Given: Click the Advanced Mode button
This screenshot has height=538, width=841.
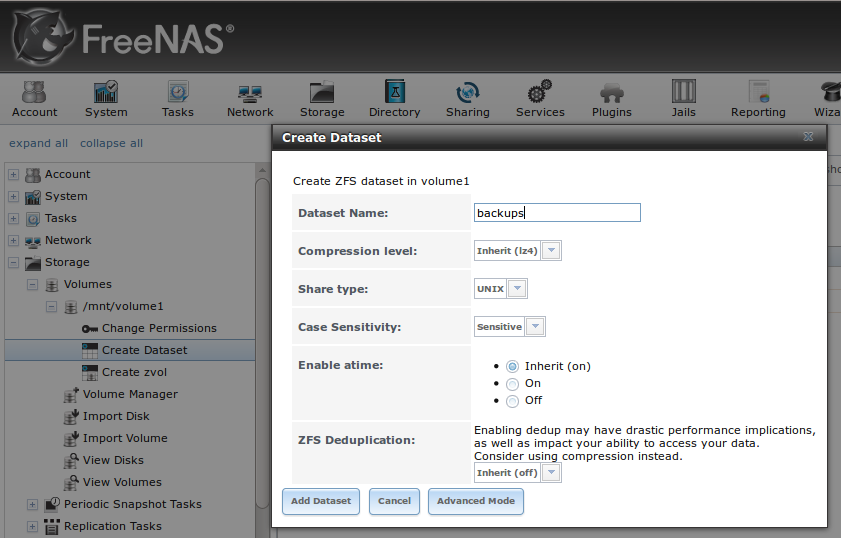Looking at the screenshot, I should pyautogui.click(x=476, y=501).
